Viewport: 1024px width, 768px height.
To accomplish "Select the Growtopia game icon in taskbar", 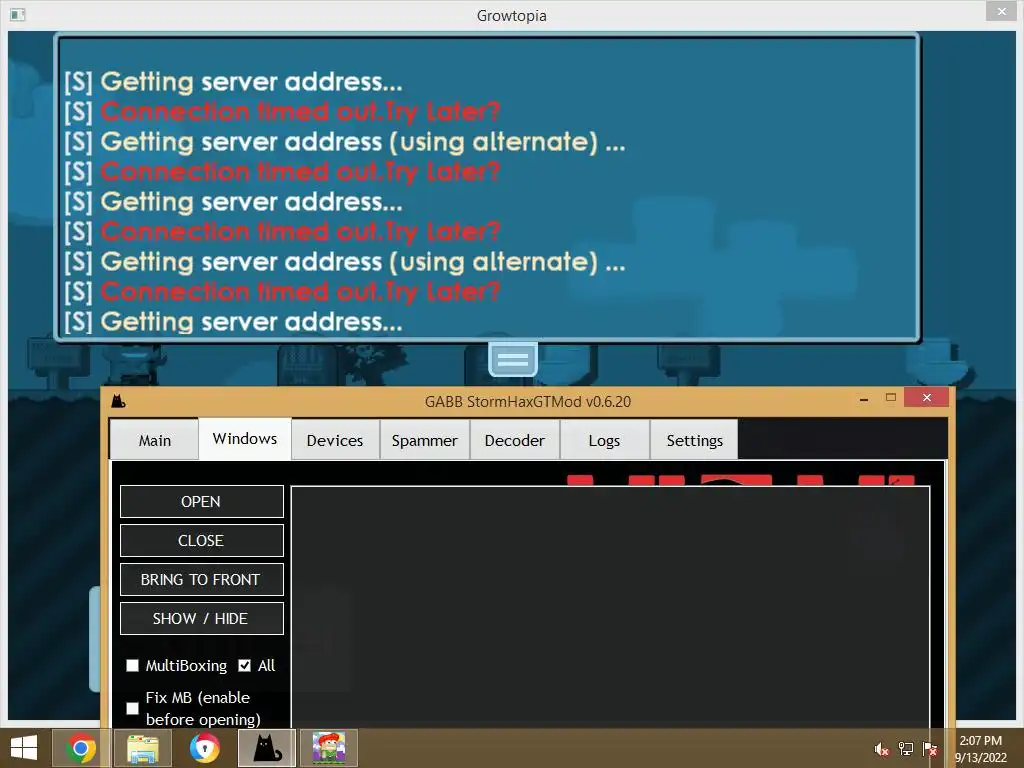I will (x=329, y=748).
